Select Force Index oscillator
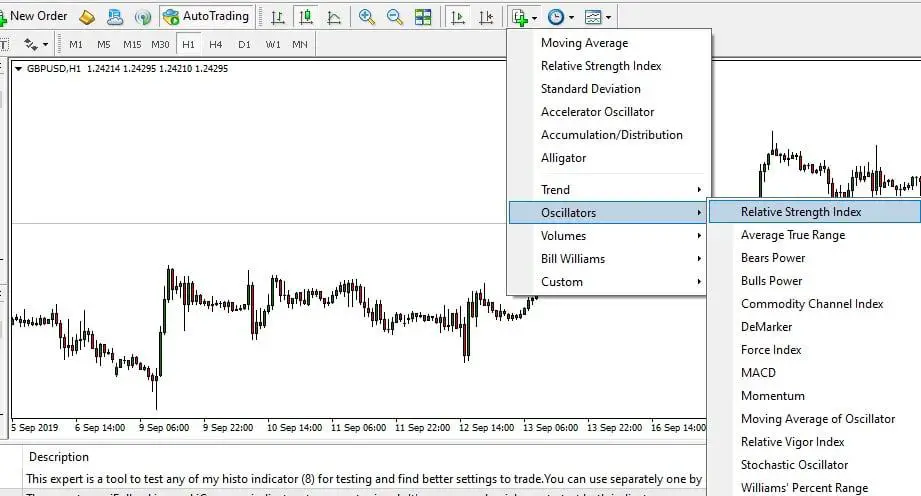 pyautogui.click(x=815, y=349)
